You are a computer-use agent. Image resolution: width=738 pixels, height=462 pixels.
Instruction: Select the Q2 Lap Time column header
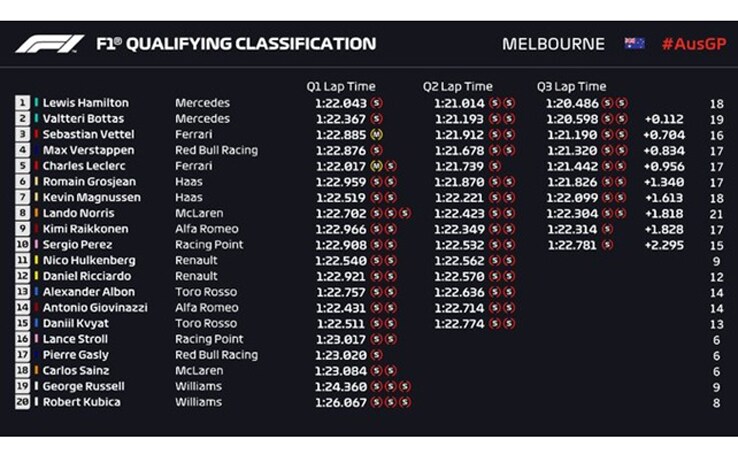tap(457, 87)
